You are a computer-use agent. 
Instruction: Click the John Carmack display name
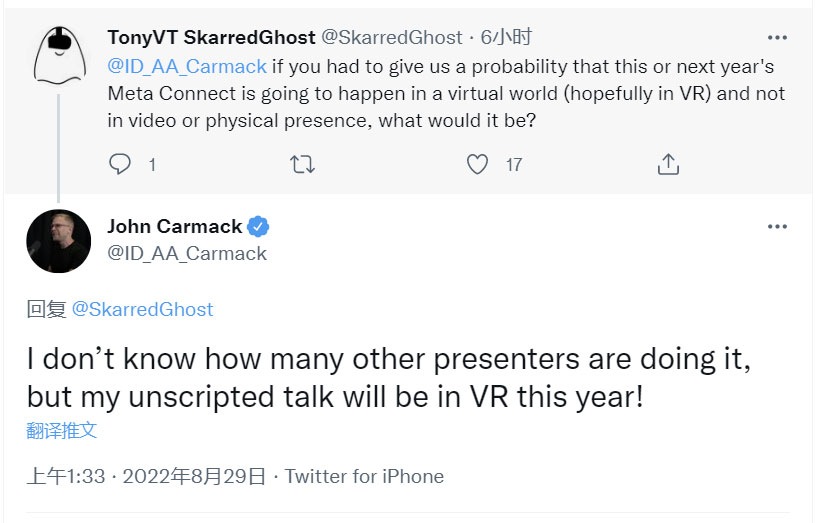[x=175, y=227]
